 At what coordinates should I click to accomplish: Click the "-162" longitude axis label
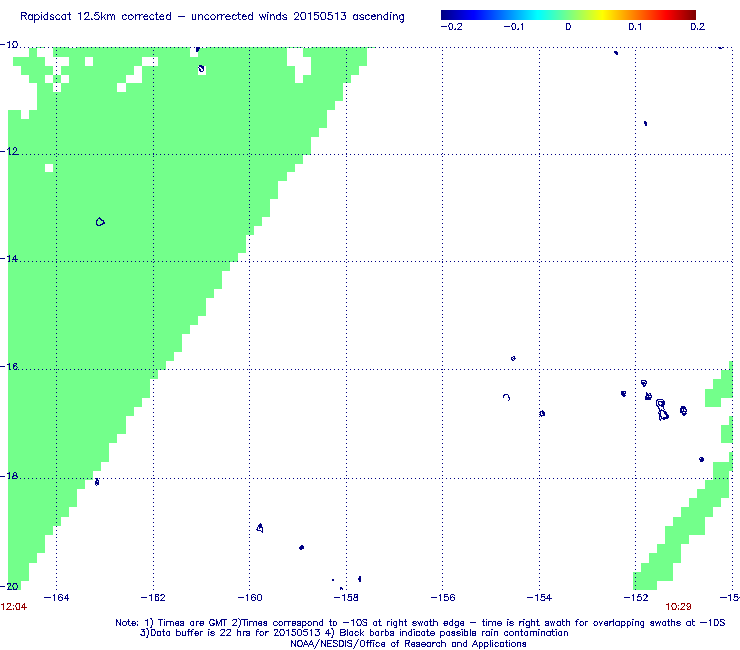153,598
